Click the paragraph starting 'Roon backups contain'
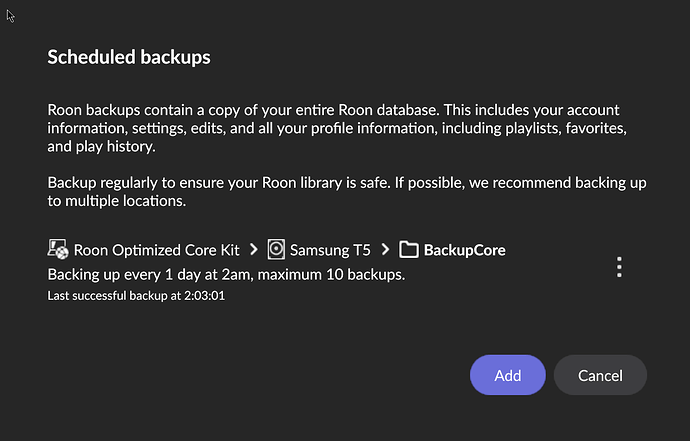 337,128
